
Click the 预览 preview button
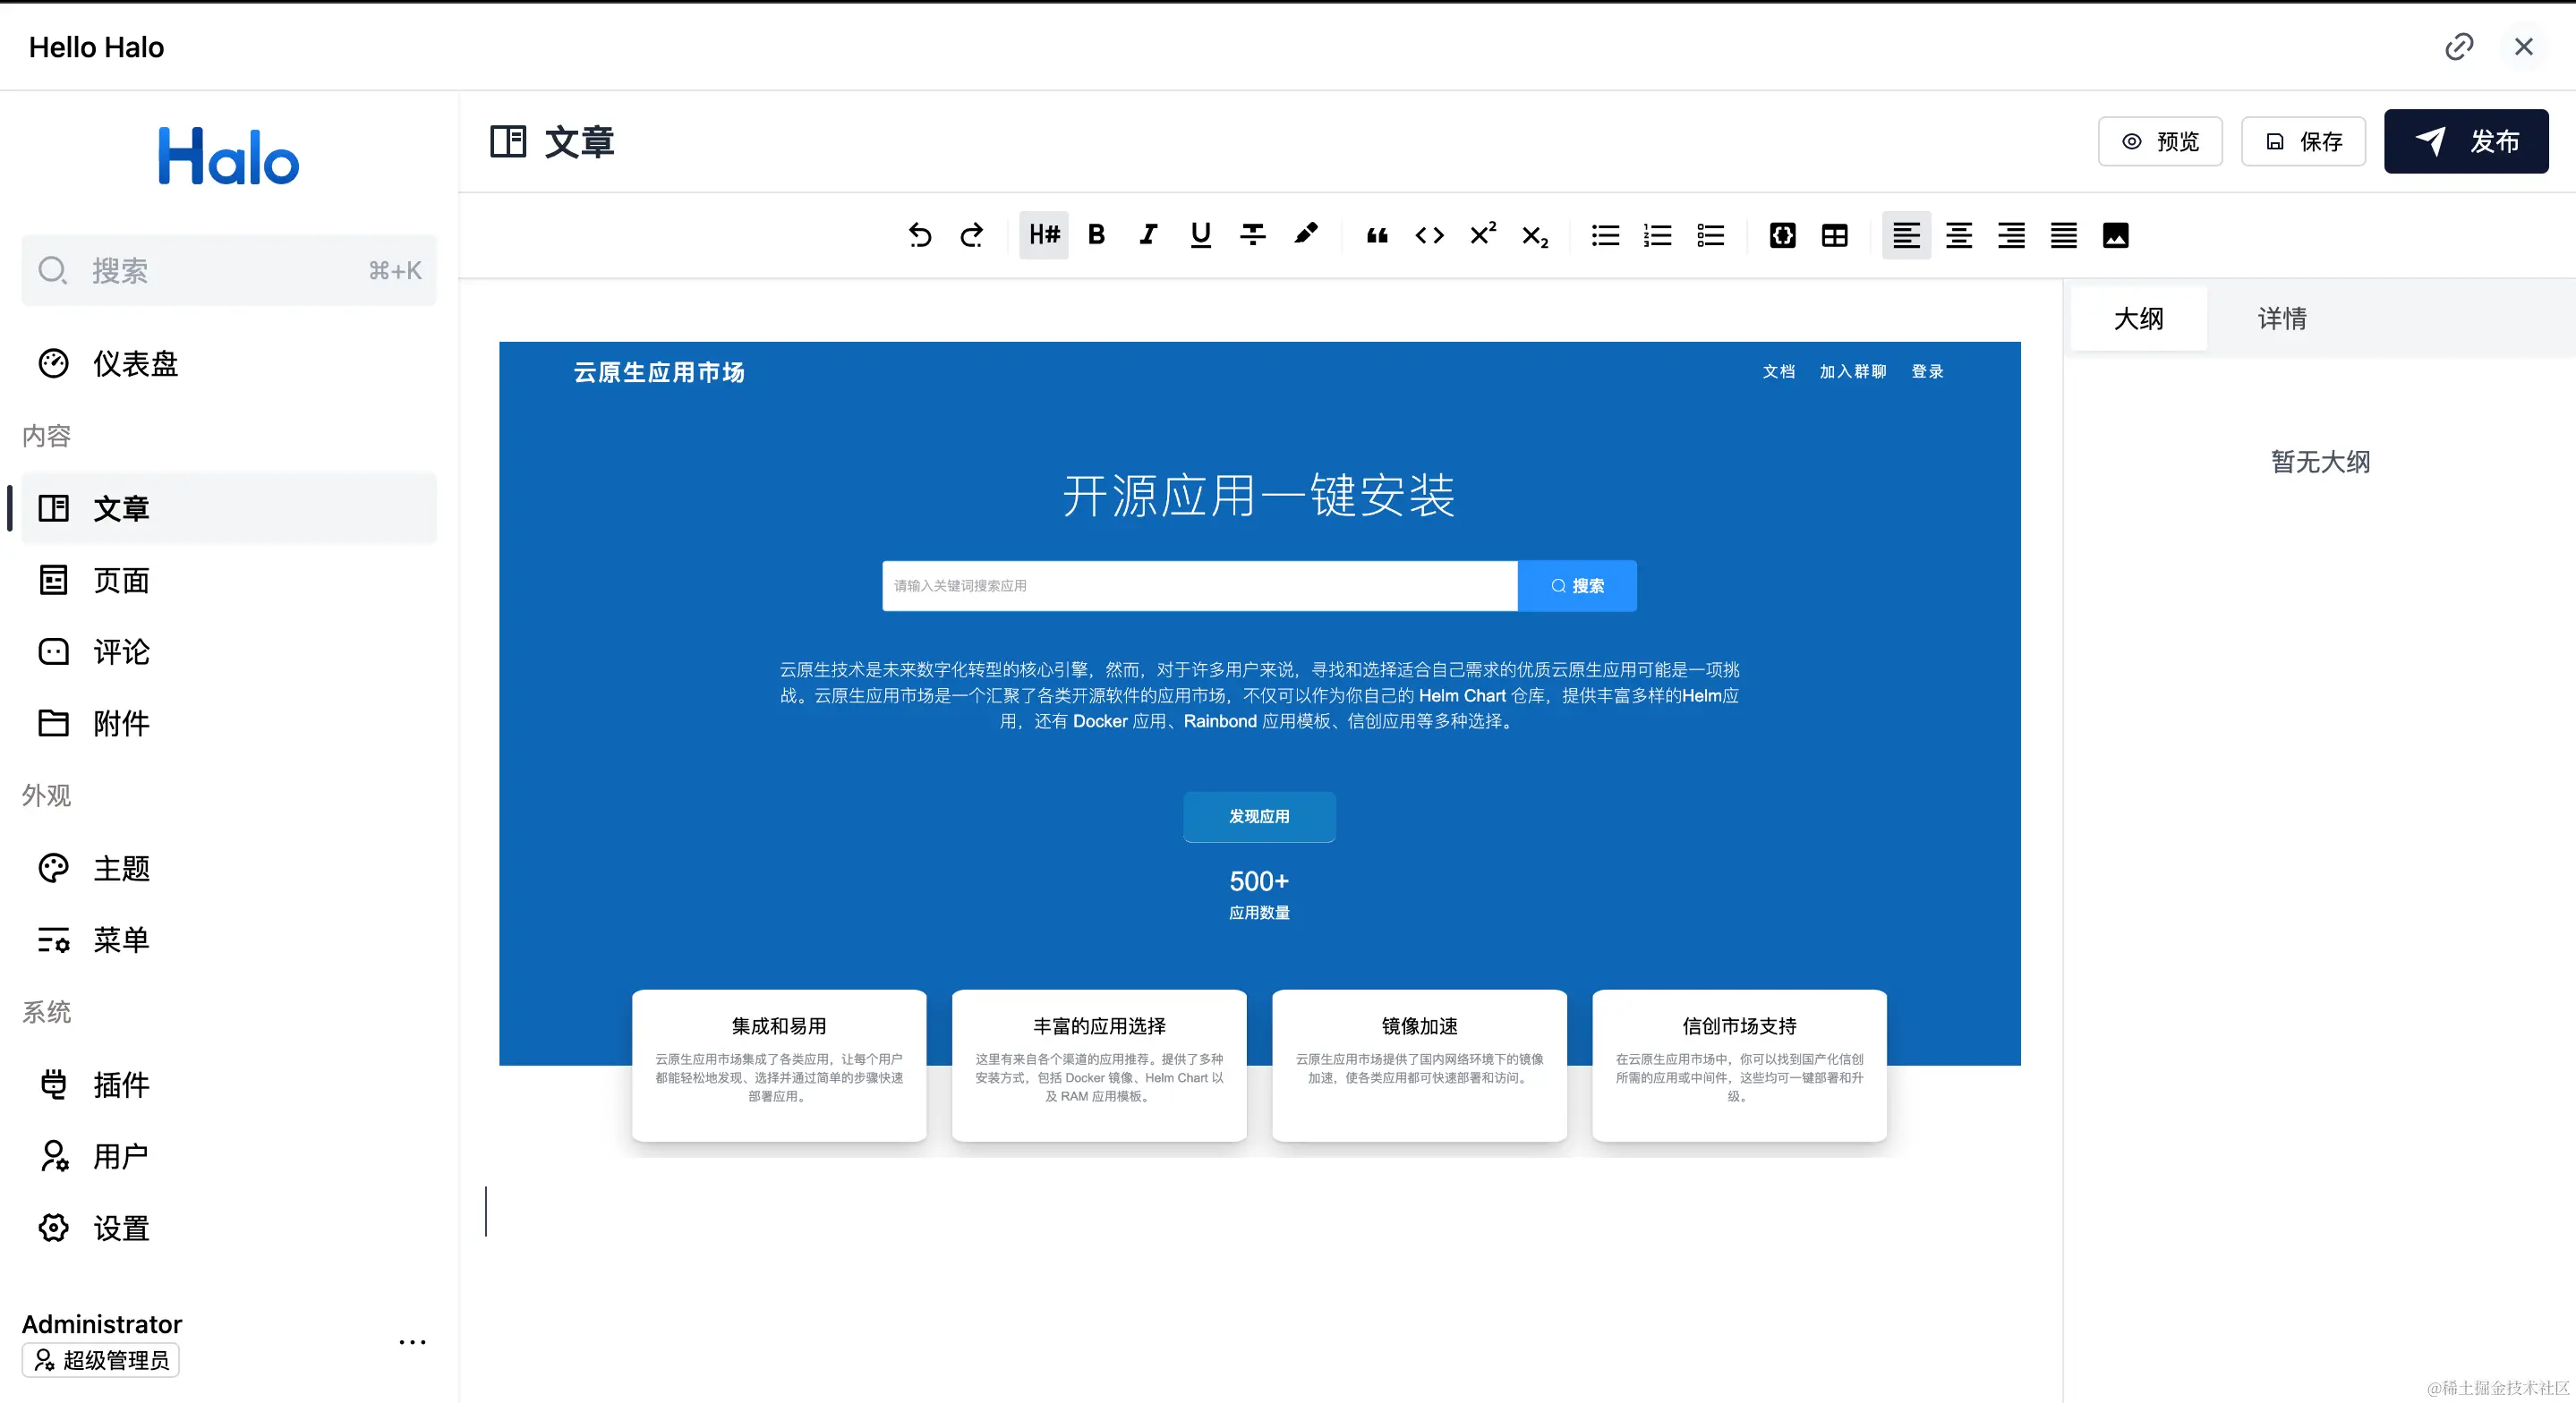tap(2160, 141)
